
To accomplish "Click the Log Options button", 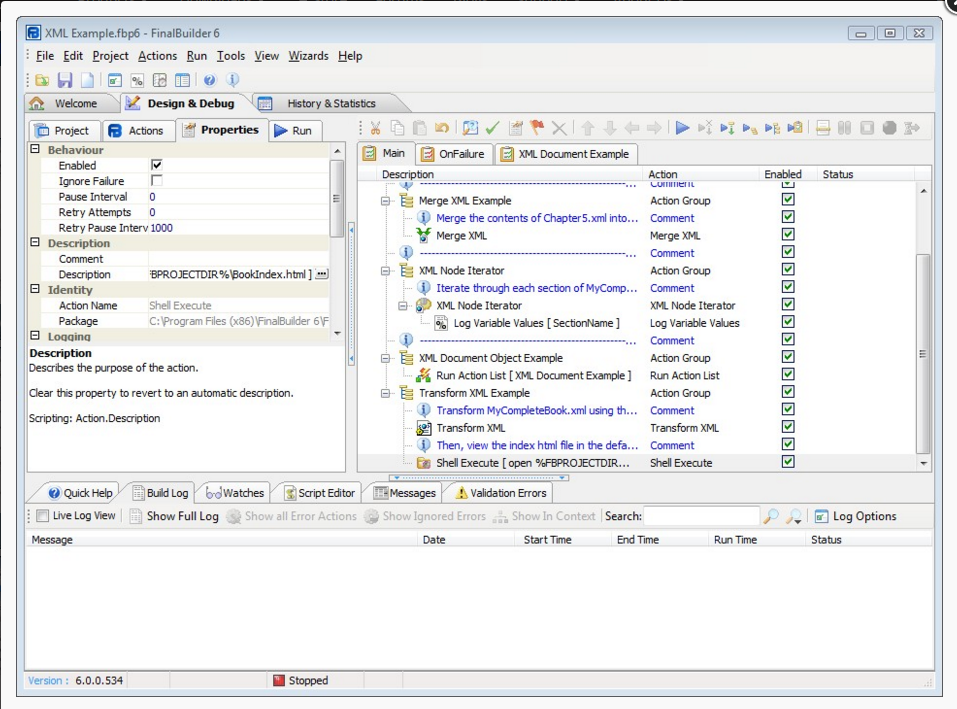I will click(855, 517).
